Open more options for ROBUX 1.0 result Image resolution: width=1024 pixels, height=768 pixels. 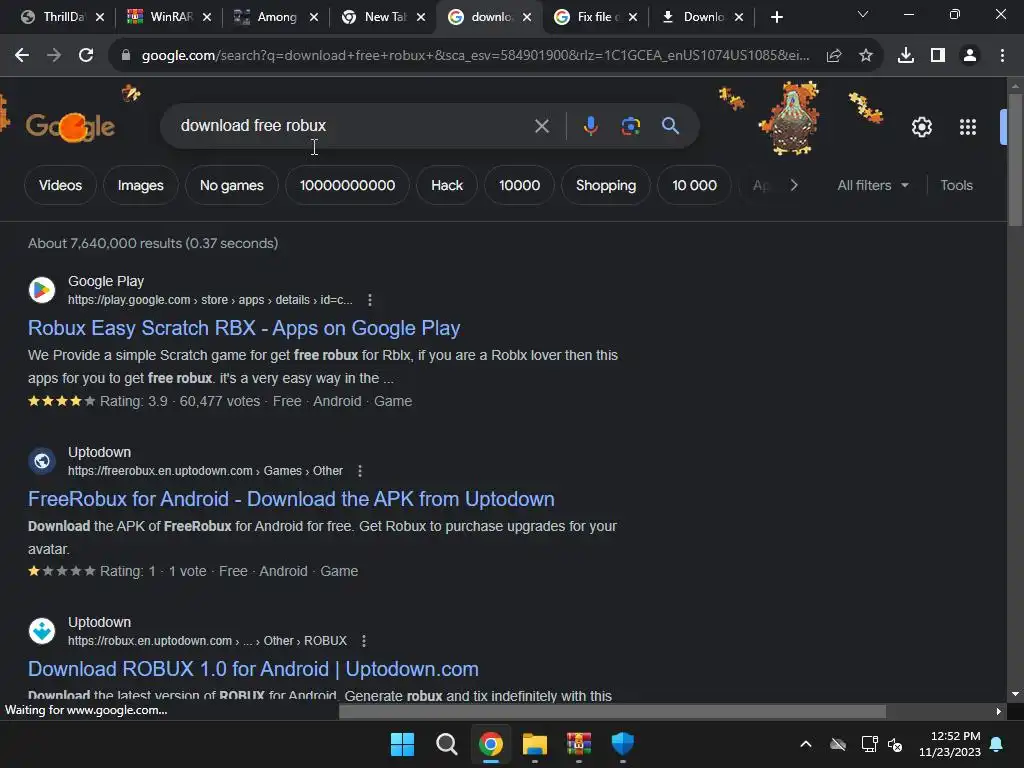click(x=364, y=641)
